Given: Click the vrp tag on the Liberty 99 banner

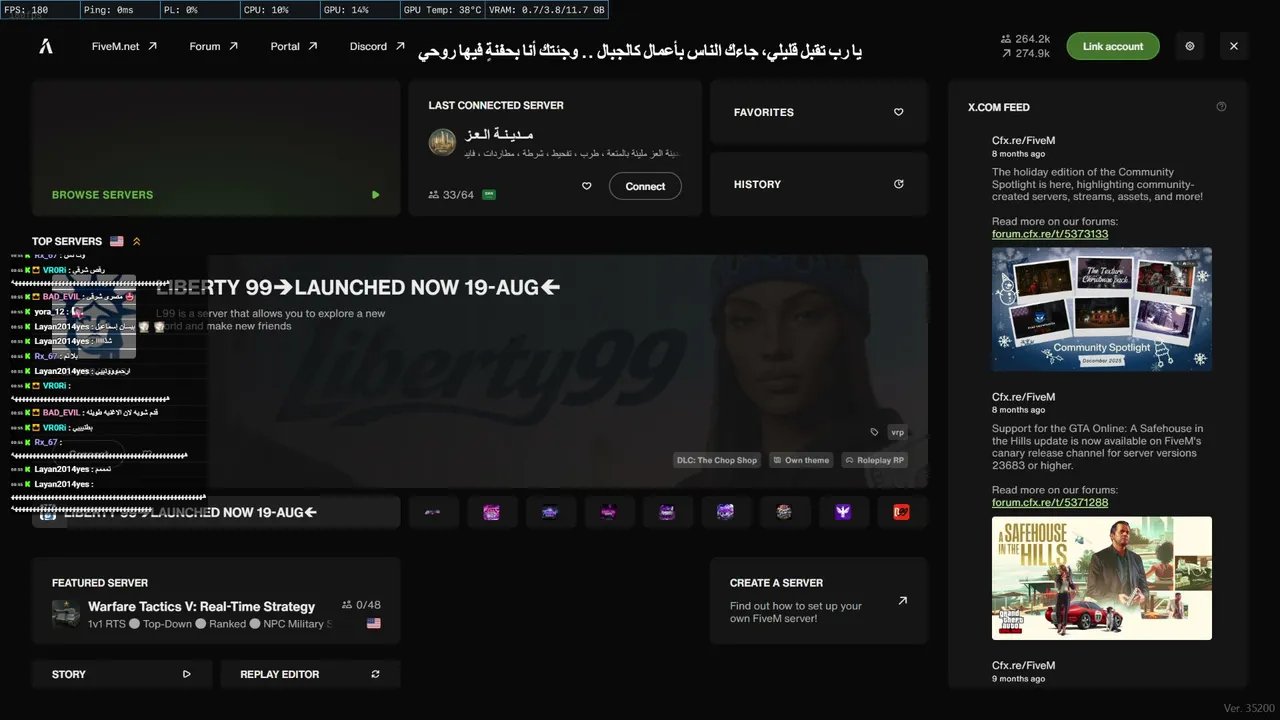Looking at the screenshot, I should pos(897,432).
